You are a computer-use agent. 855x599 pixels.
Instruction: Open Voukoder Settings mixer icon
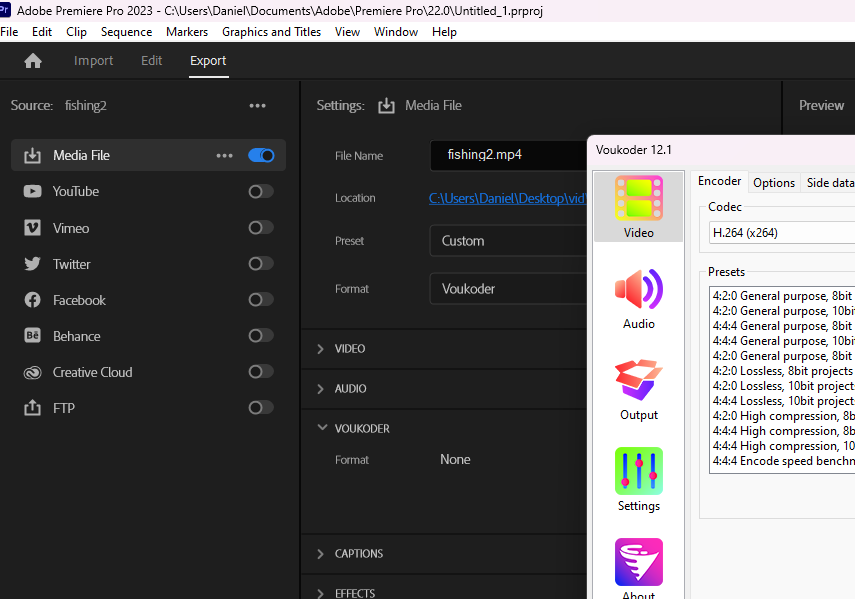click(x=639, y=480)
